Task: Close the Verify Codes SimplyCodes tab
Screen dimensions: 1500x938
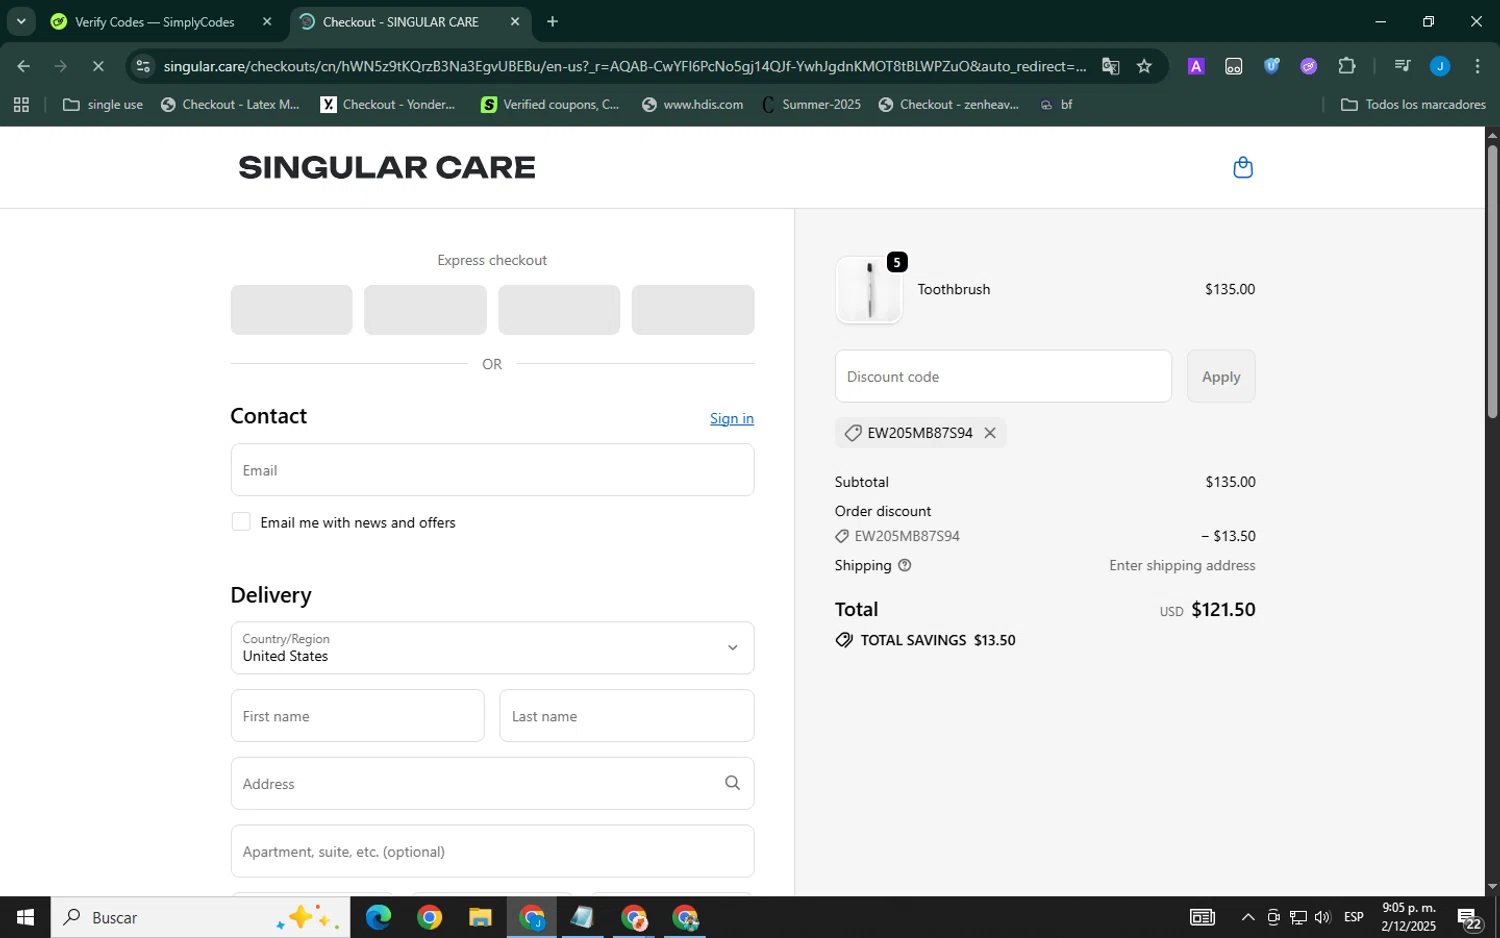Action: (x=267, y=22)
